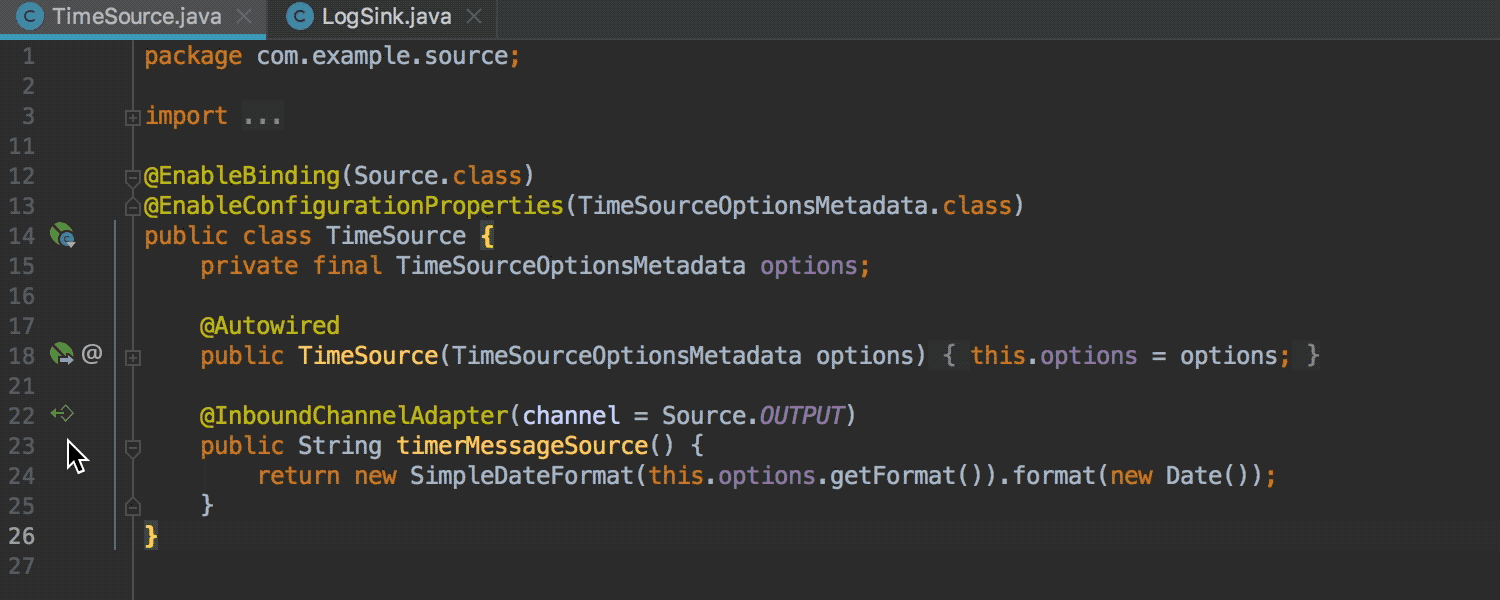The width and height of the screenshot is (1500, 600).
Task: Click 'SimpleDateFormat' on line 24
Action: click(x=522, y=476)
